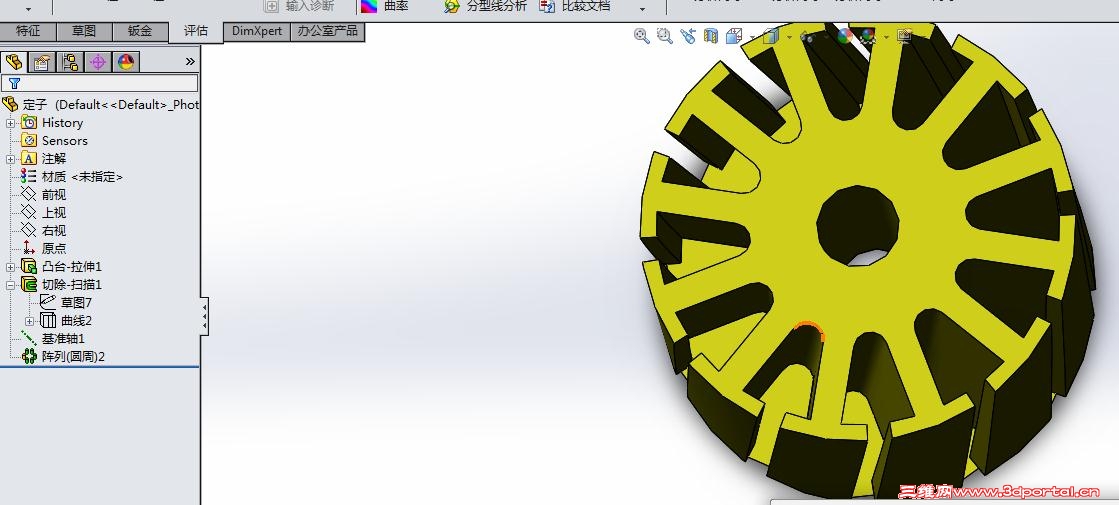Click the panel collapse handle on tree edge
The width and height of the screenshot is (1119, 505).
pyautogui.click(x=205, y=317)
